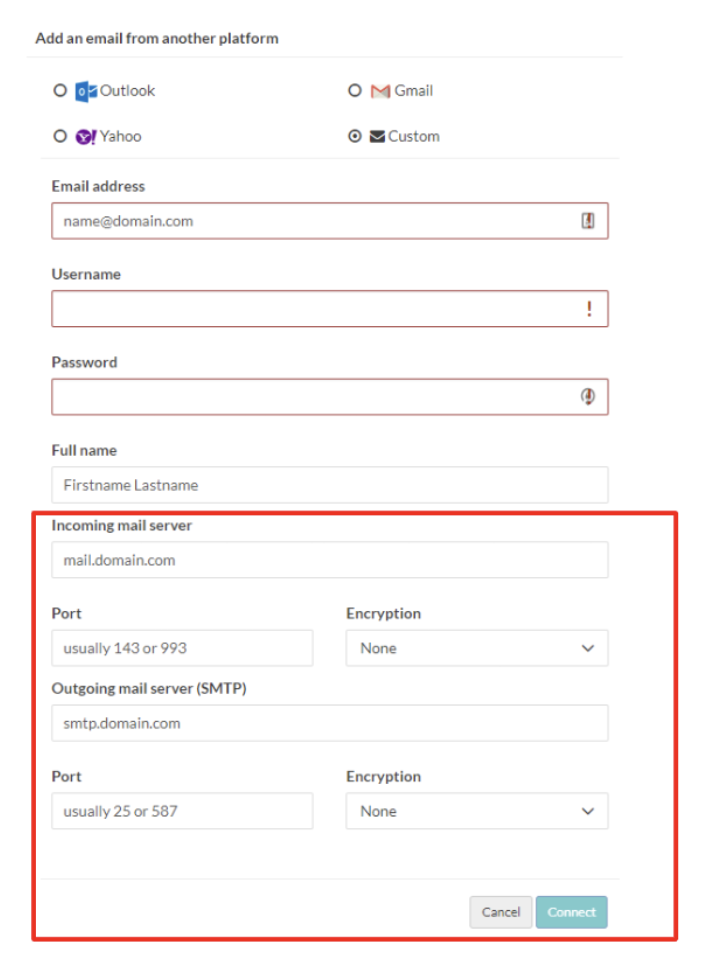Viewport: 710px width, 956px height.
Task: Click the alert icon inside Password field
Action: (x=588, y=396)
